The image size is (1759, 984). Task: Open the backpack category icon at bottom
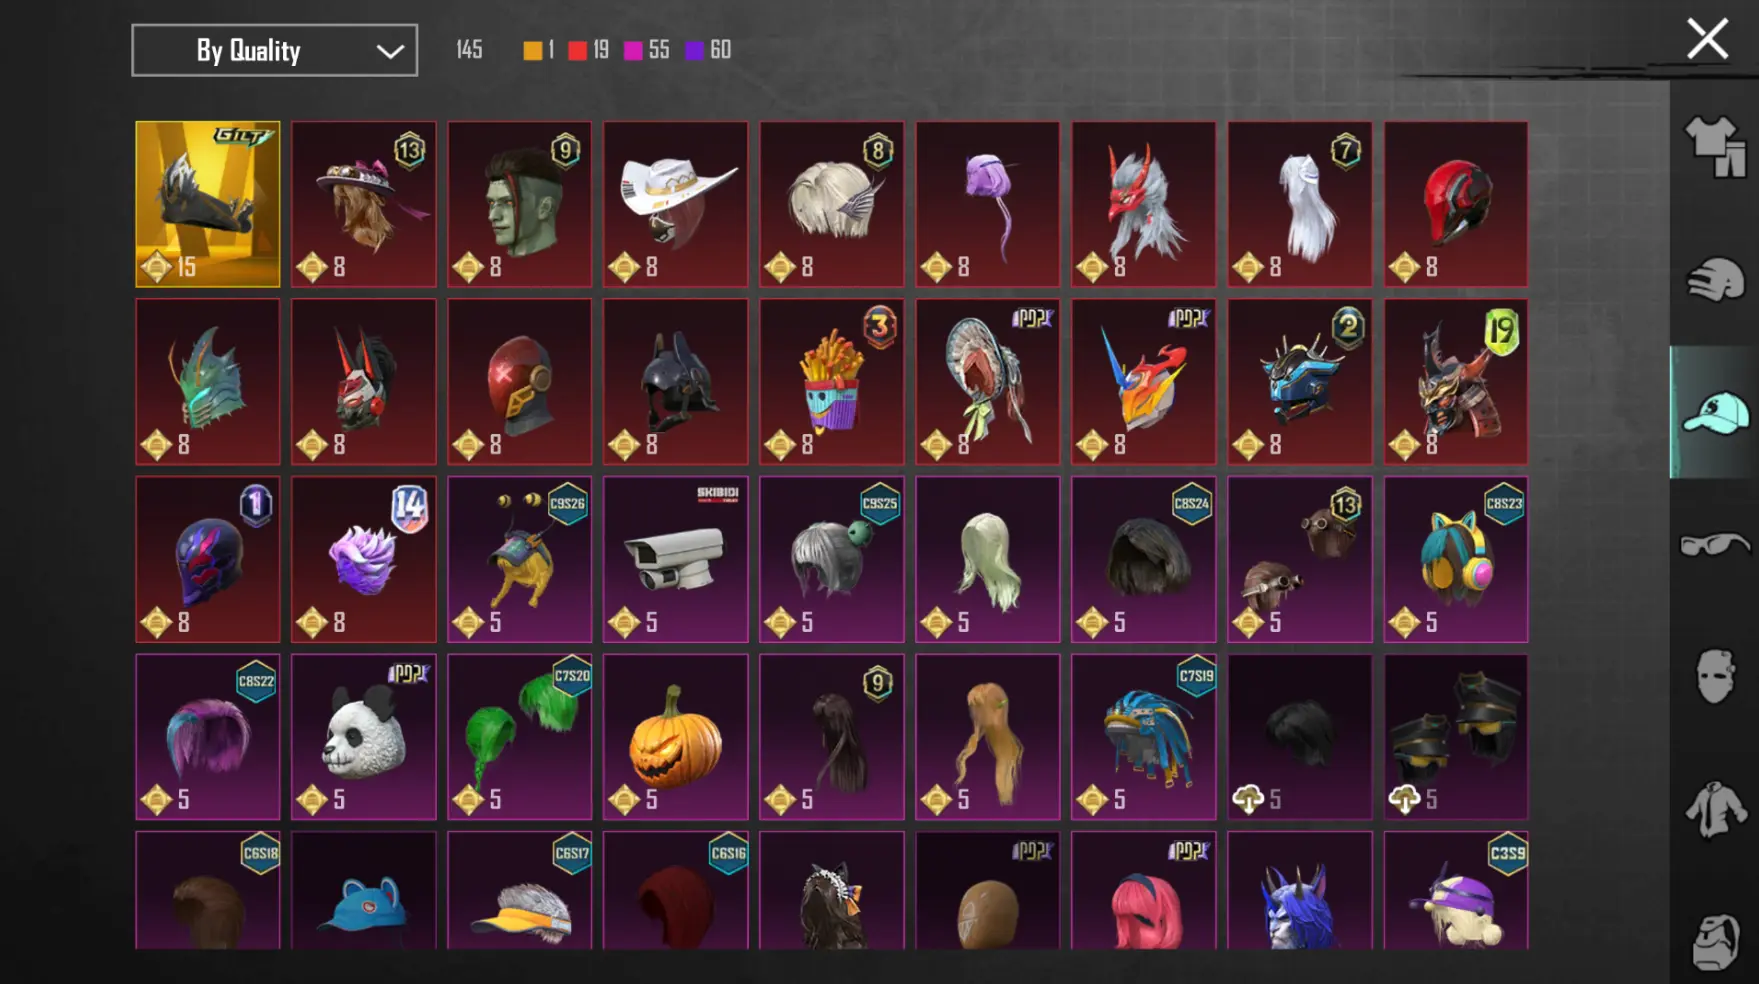[1715, 941]
